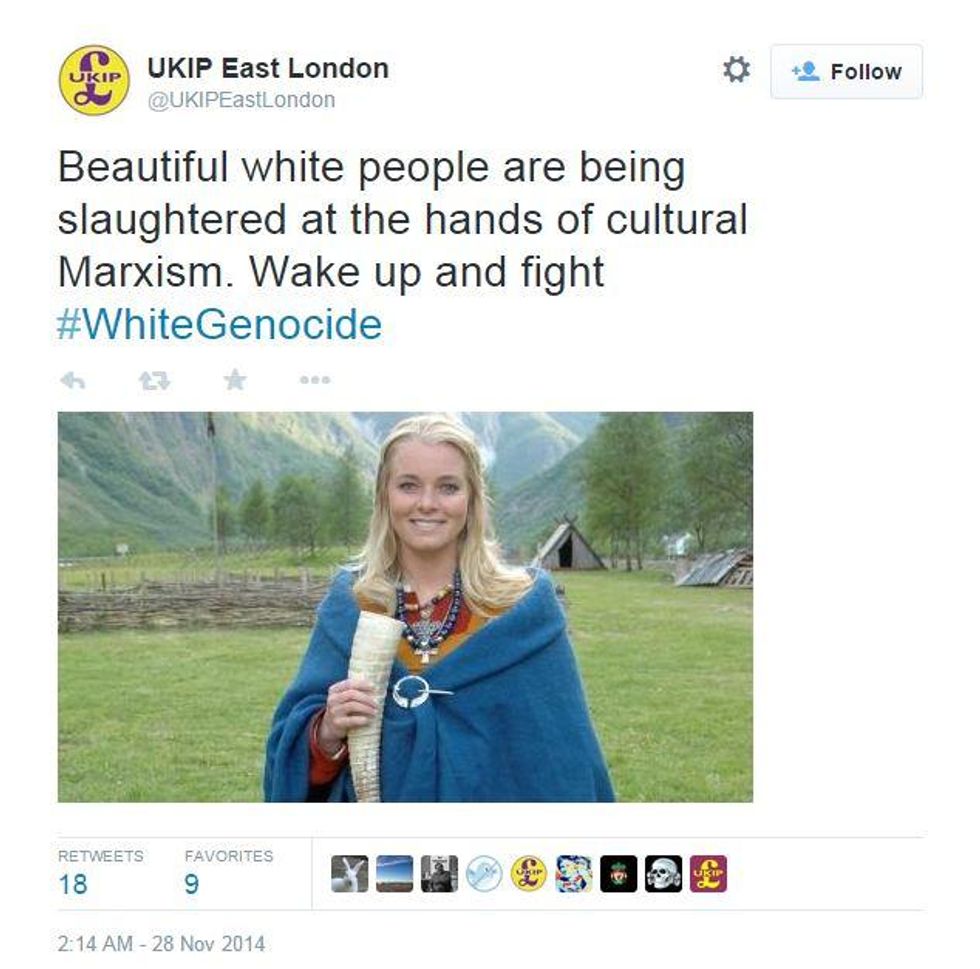Open the skull avatar retweeter
Screen dimensions: 980x969
click(664, 873)
